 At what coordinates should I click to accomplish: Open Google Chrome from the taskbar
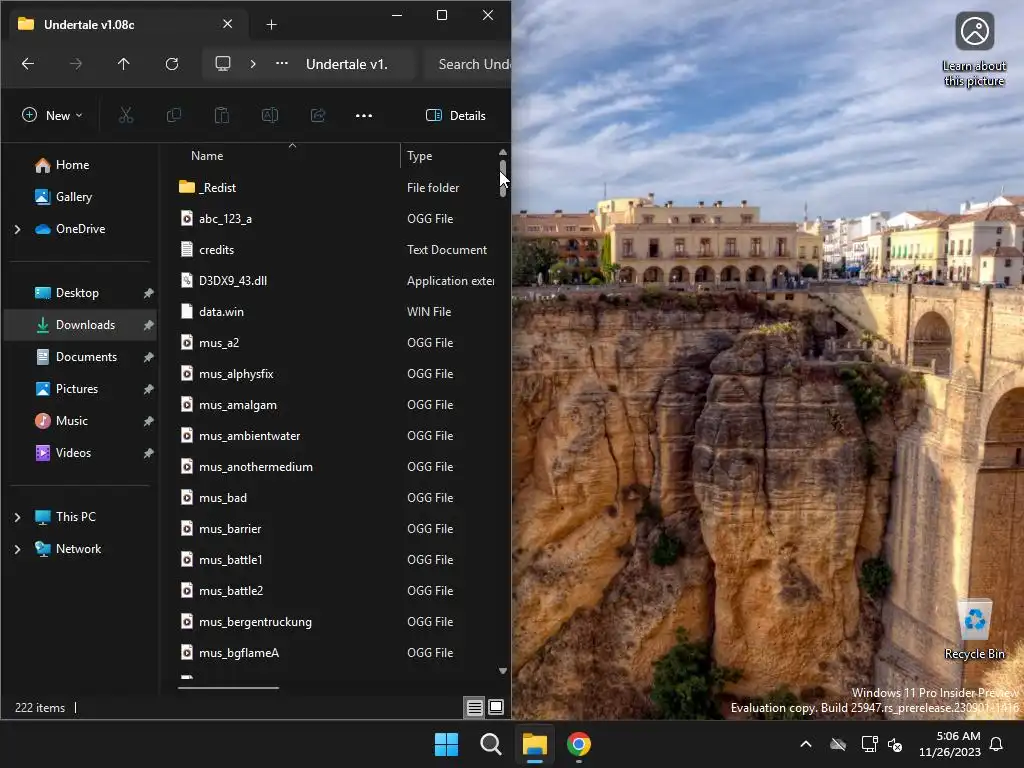[579, 744]
